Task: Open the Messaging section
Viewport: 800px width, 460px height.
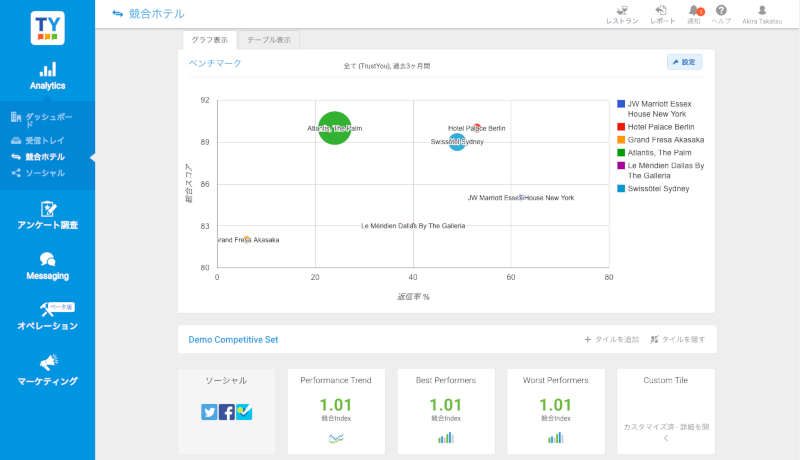Action: pyautogui.click(x=47, y=266)
